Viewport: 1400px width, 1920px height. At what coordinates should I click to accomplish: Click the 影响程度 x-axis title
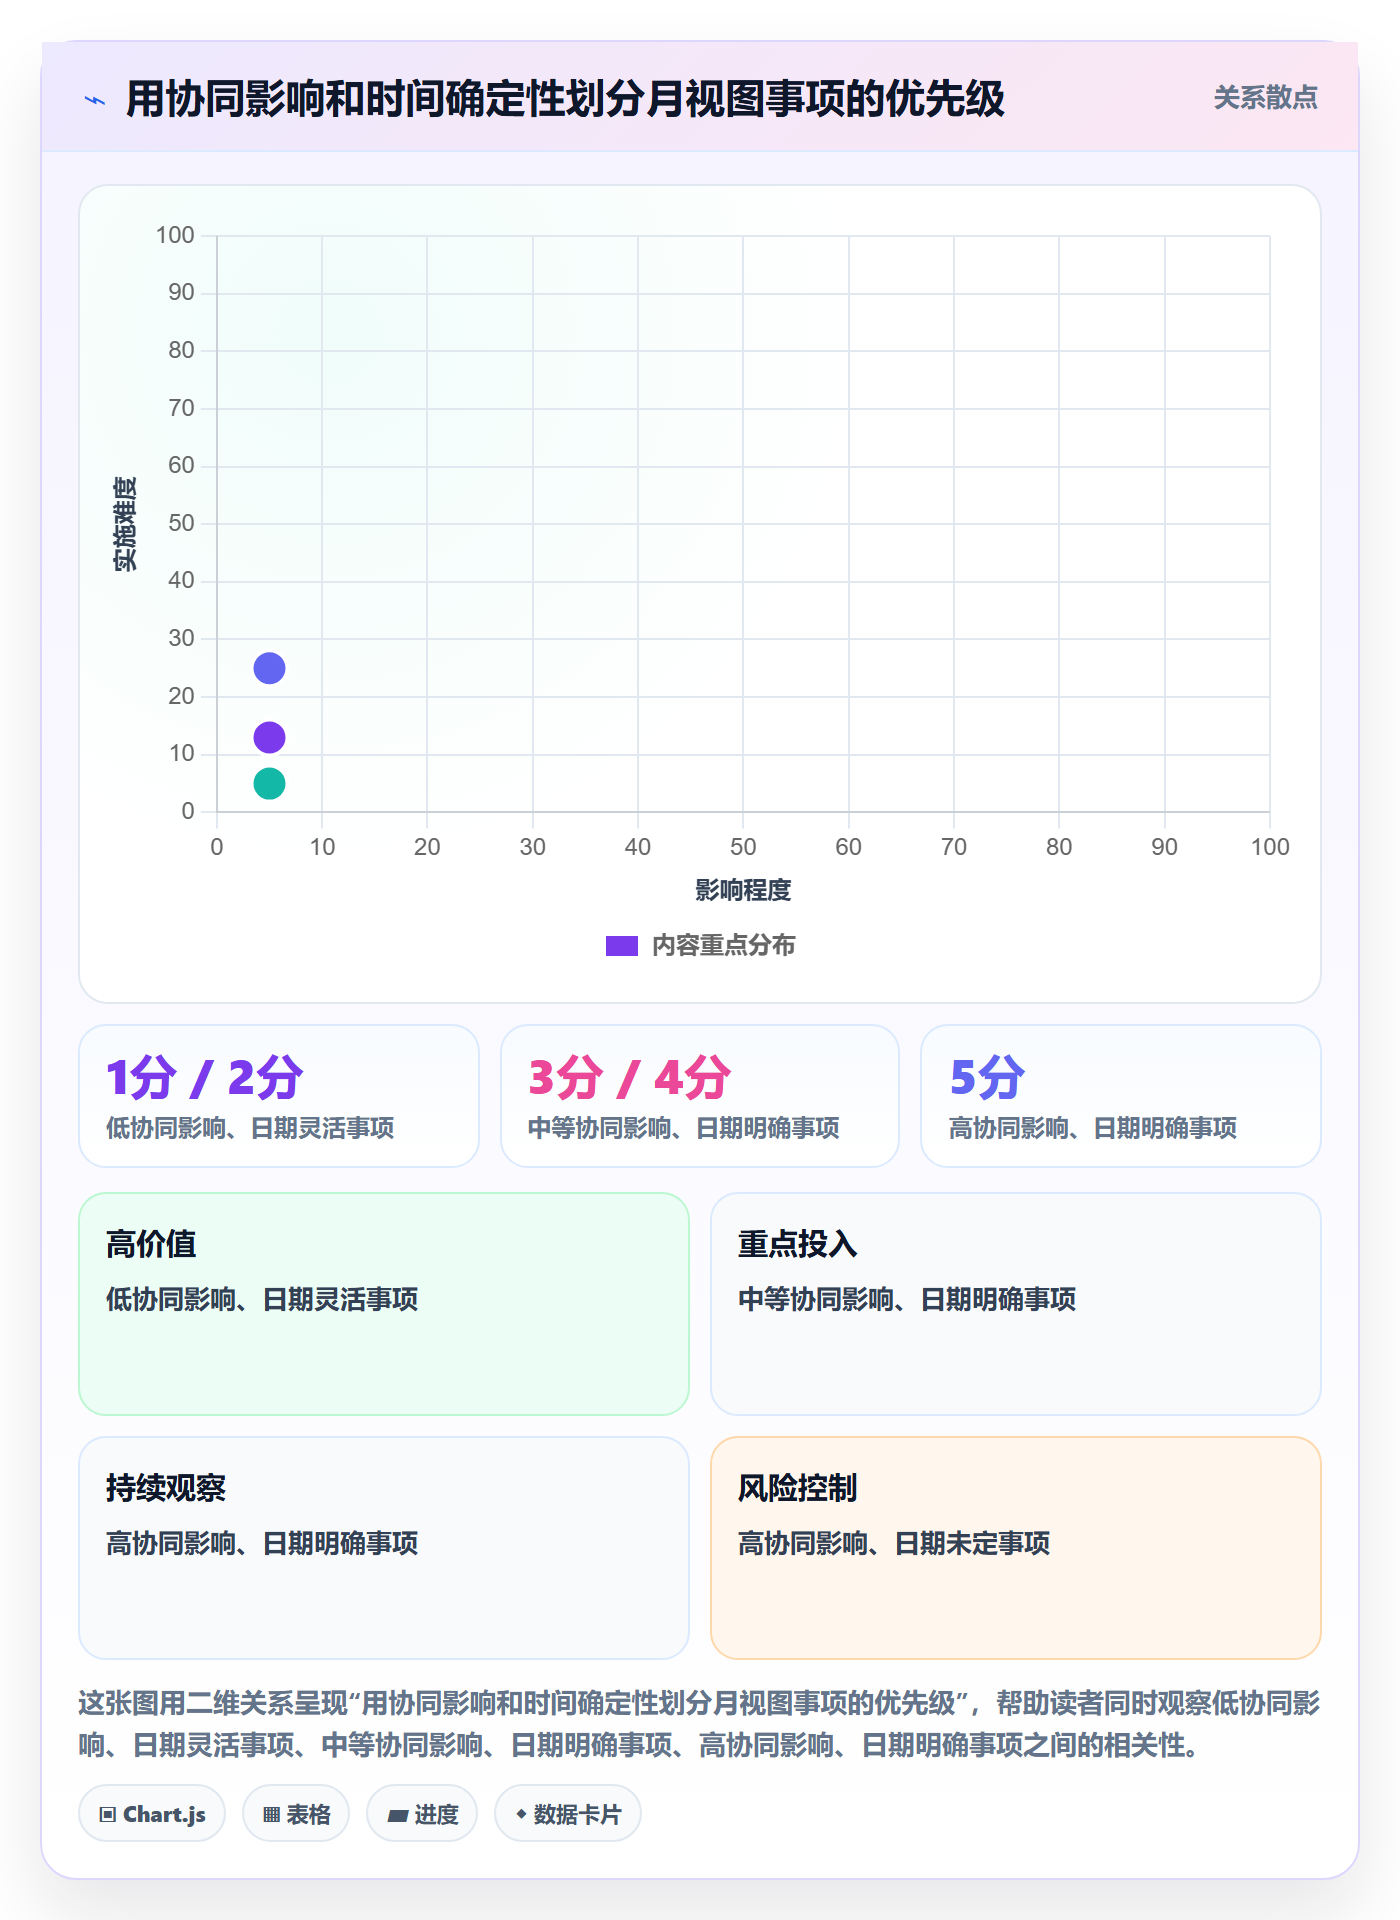[743, 890]
